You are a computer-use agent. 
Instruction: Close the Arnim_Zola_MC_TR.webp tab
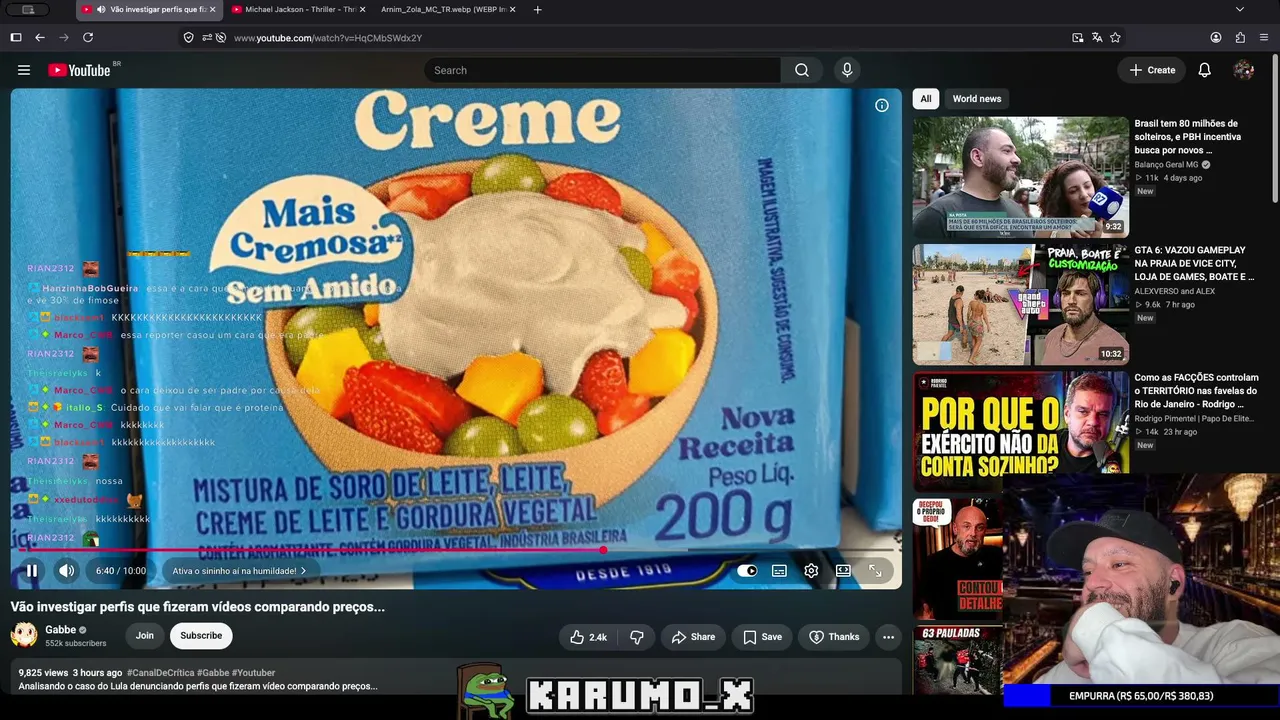pos(512,10)
